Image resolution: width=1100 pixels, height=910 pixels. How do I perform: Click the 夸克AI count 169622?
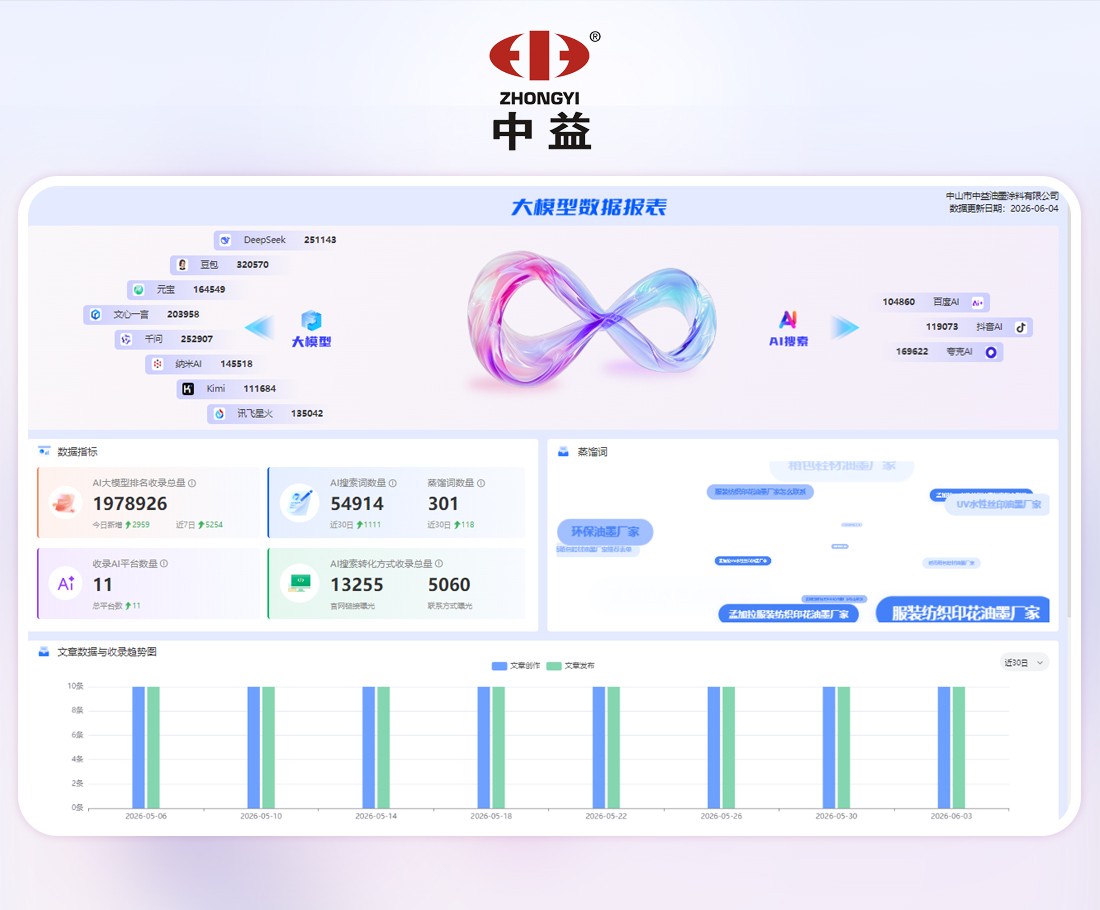point(912,352)
